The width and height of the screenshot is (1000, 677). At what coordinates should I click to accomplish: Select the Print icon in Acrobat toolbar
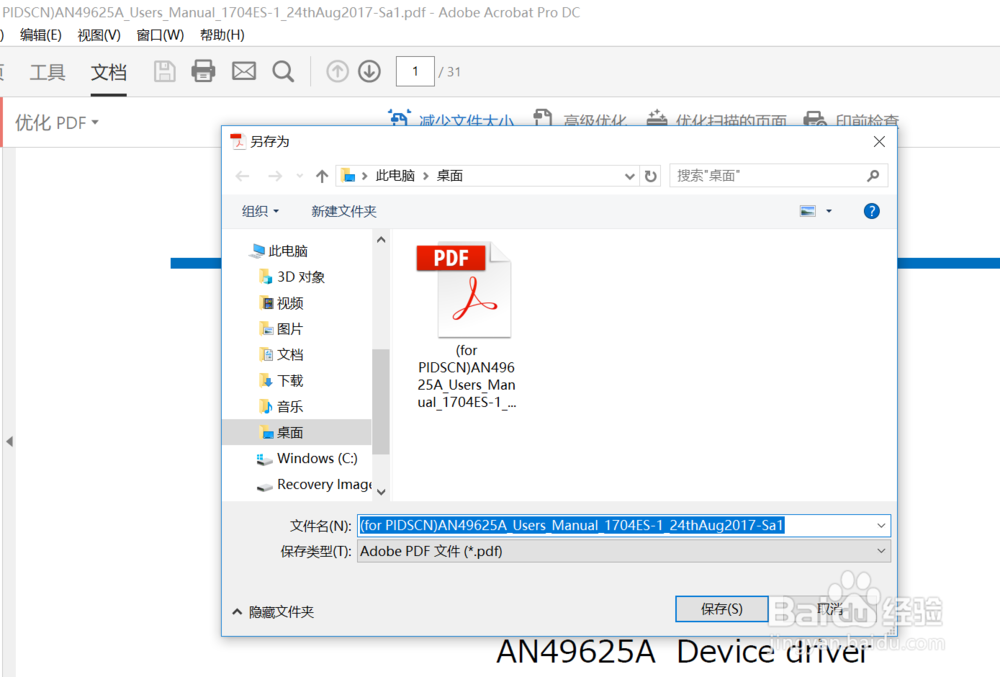tap(203, 71)
